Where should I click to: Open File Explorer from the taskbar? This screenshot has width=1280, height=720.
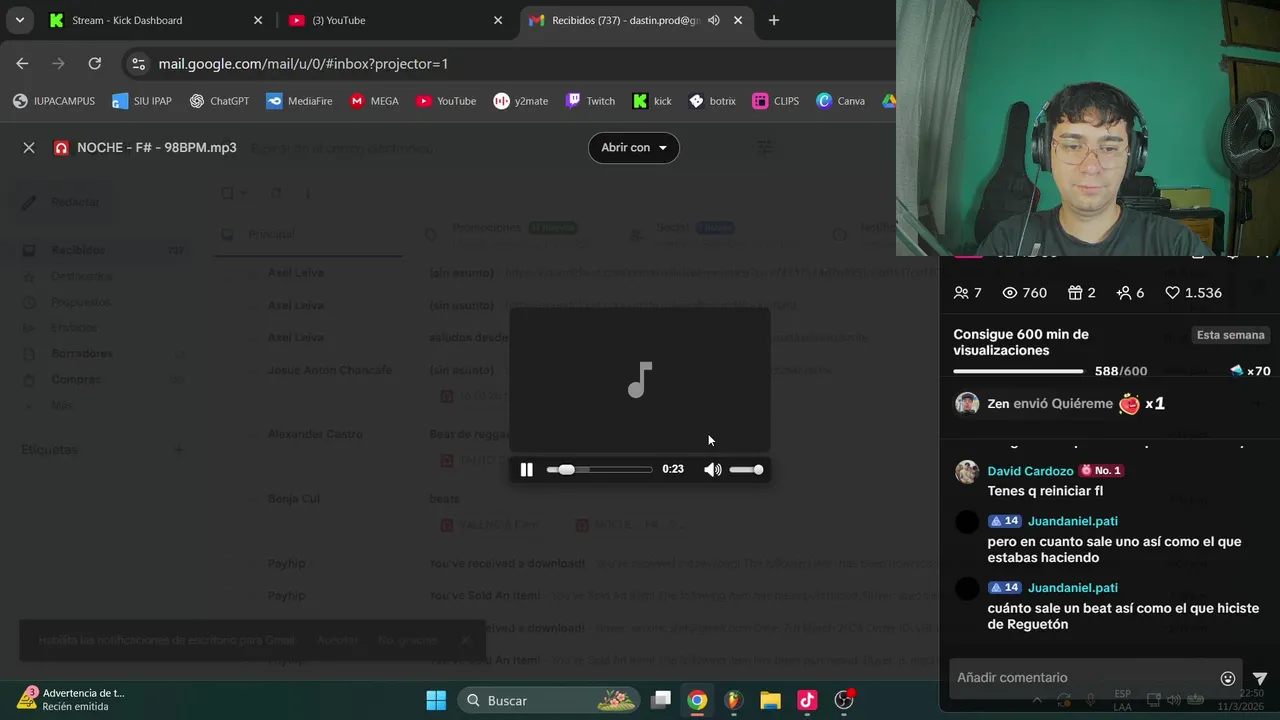click(x=770, y=700)
